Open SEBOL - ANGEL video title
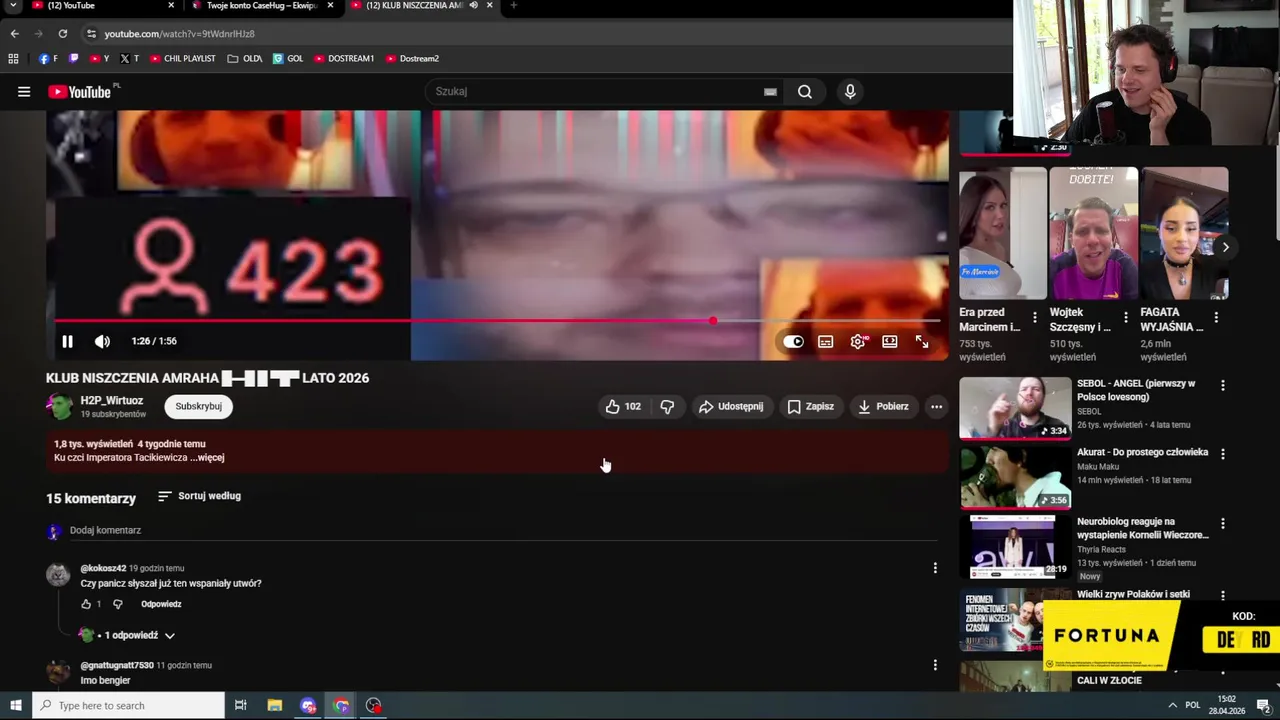The width and height of the screenshot is (1280, 720). (x=1136, y=390)
